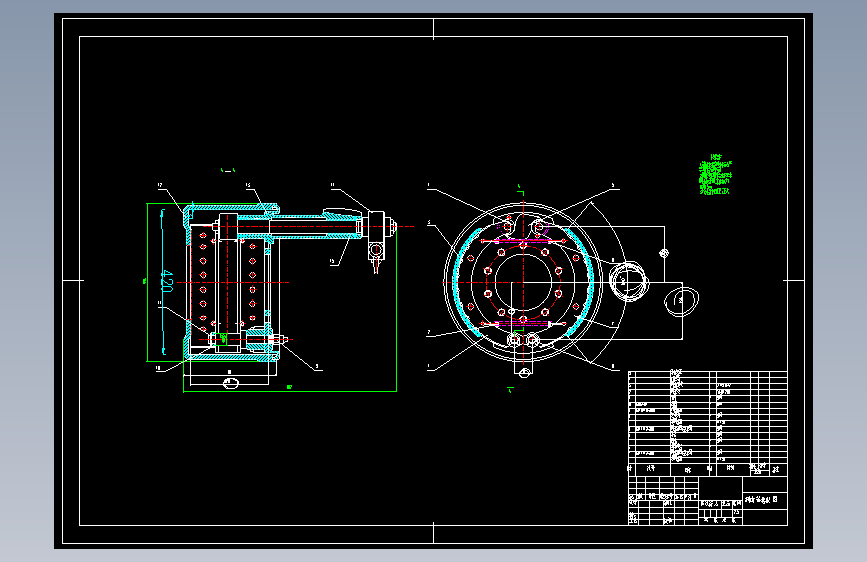Click the cyan 420 dimension text
The height and width of the screenshot is (562, 867).
[x=166, y=281]
